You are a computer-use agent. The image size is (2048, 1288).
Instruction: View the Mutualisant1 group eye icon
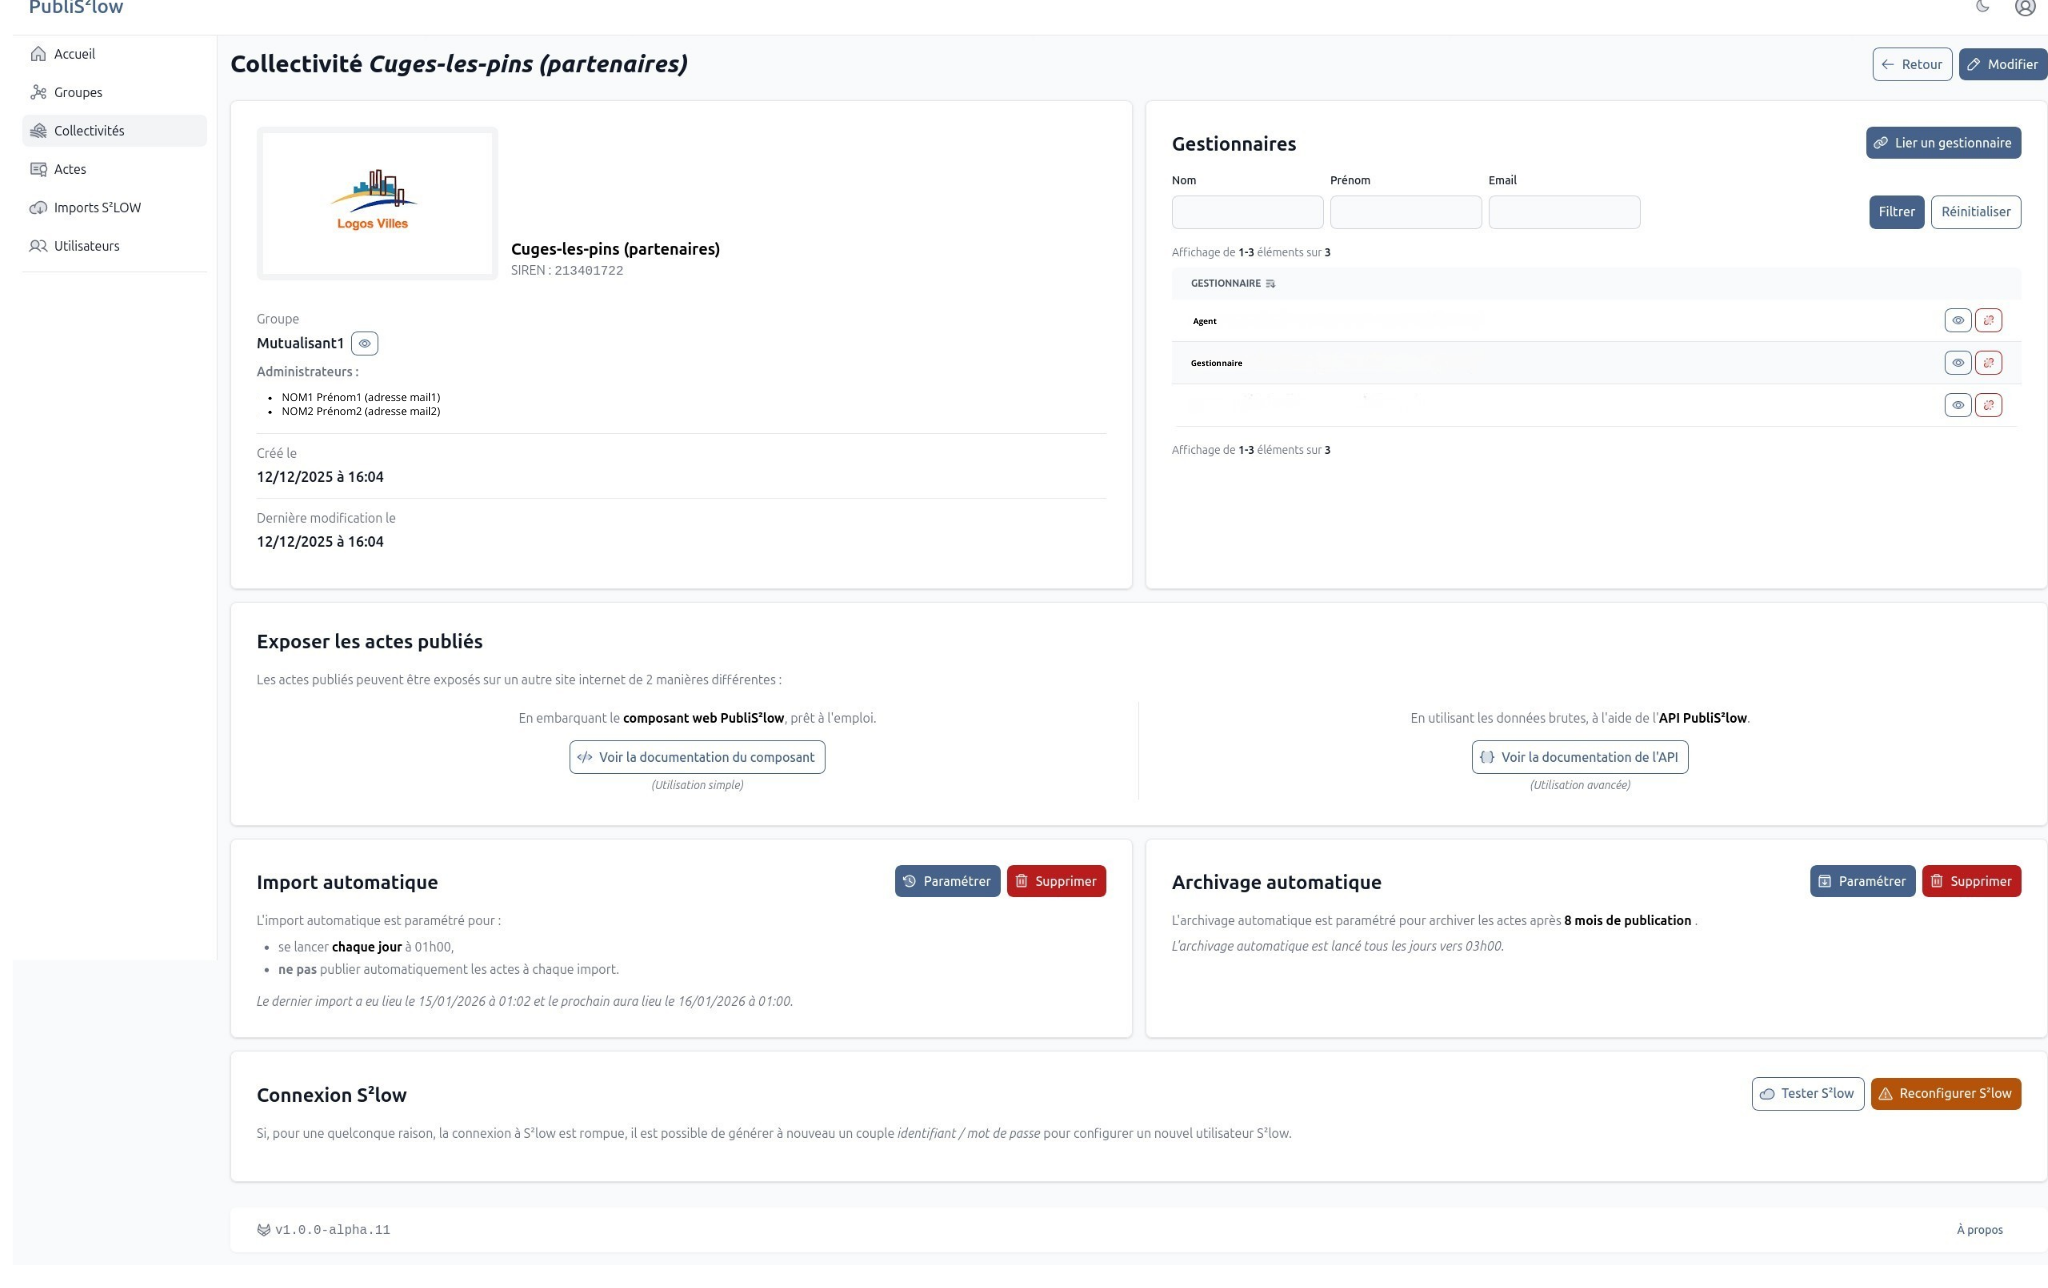tap(365, 344)
